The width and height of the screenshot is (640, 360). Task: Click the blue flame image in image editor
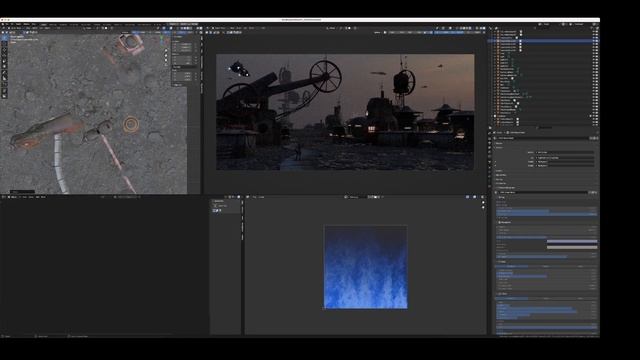tap(366, 267)
